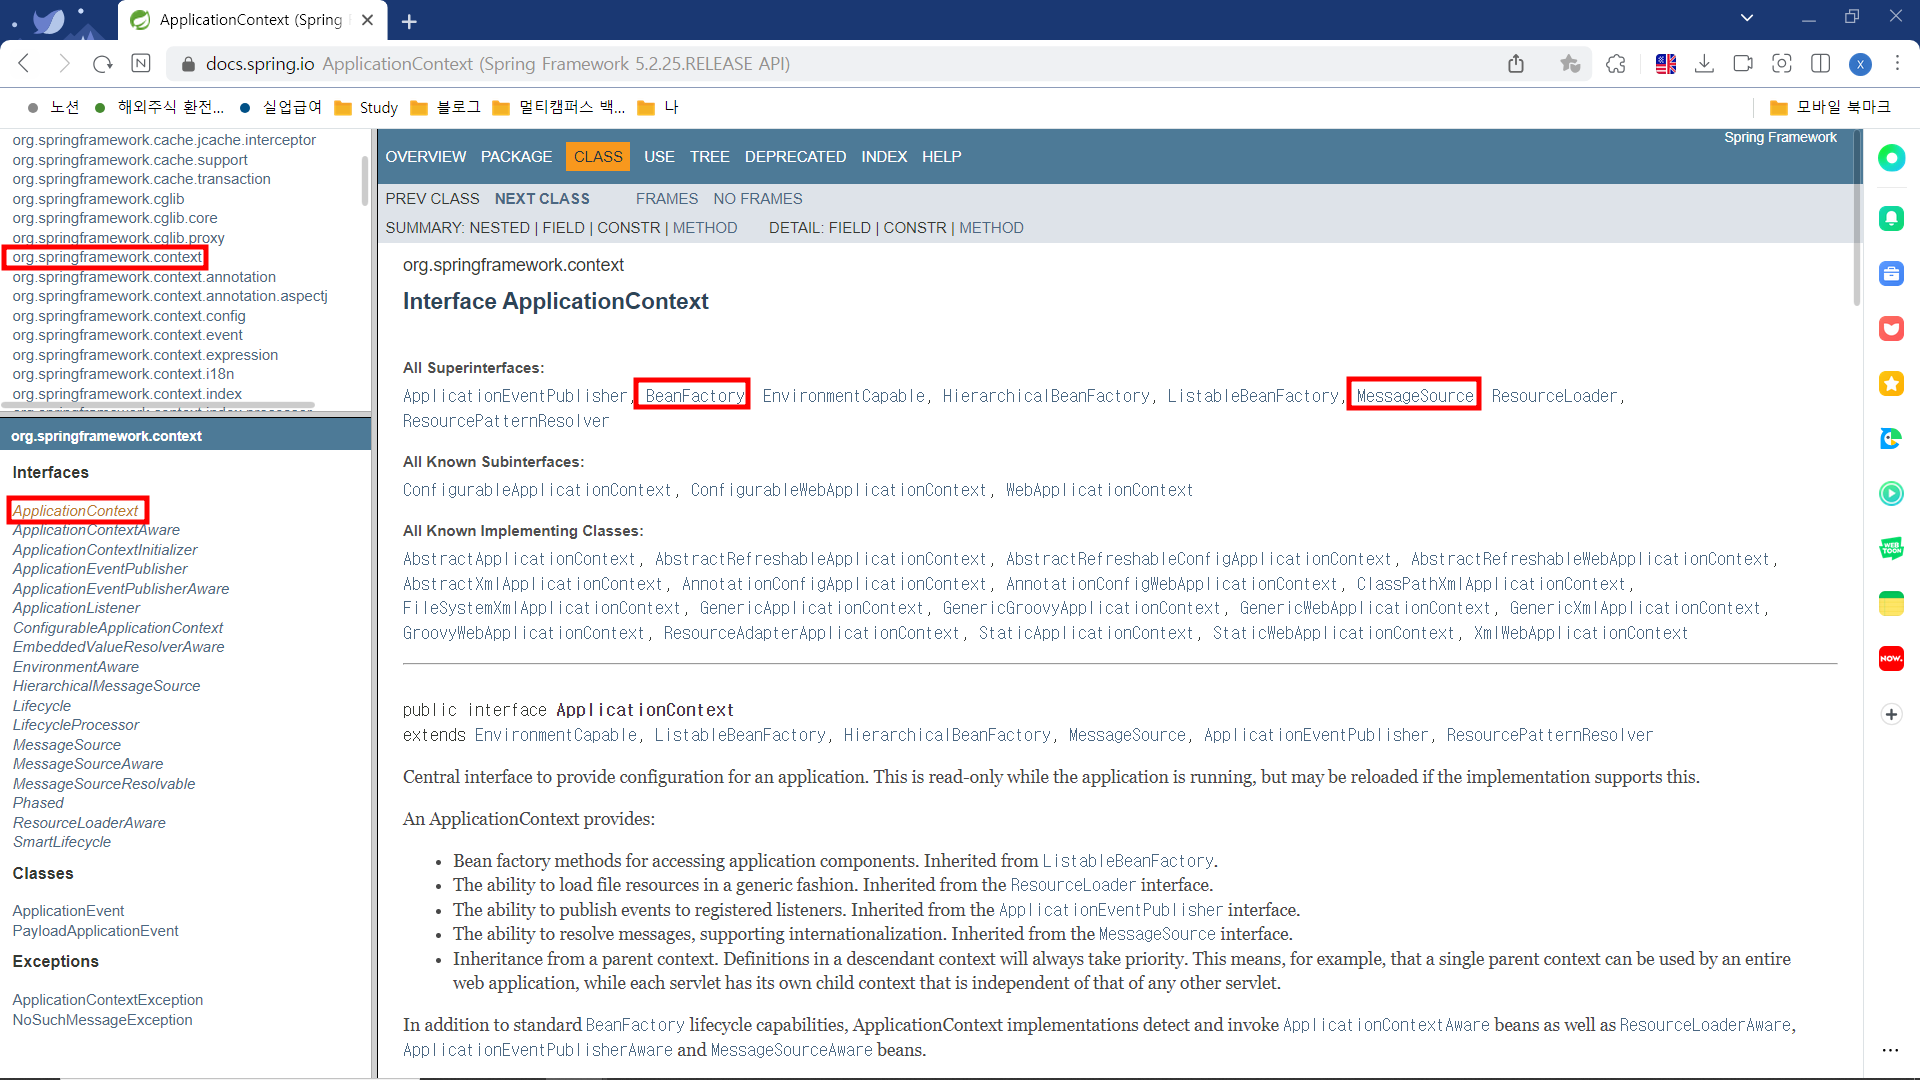Open a new browser tab
The height and width of the screenshot is (1080, 1920).
409,21
